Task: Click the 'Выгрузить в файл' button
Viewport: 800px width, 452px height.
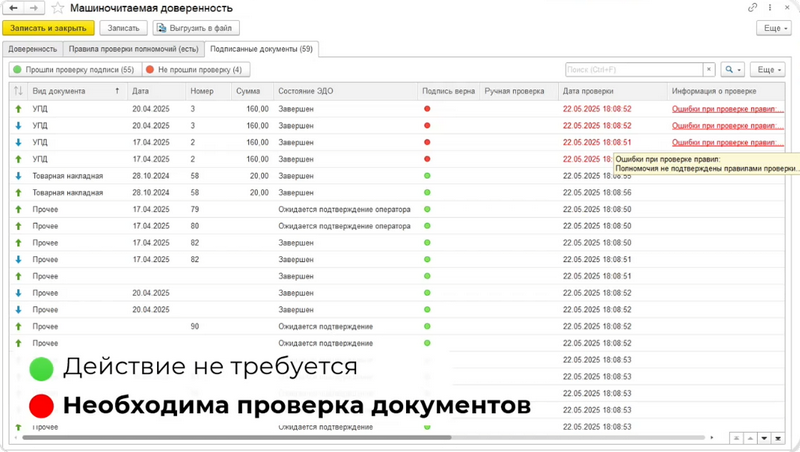Action: (x=195, y=28)
